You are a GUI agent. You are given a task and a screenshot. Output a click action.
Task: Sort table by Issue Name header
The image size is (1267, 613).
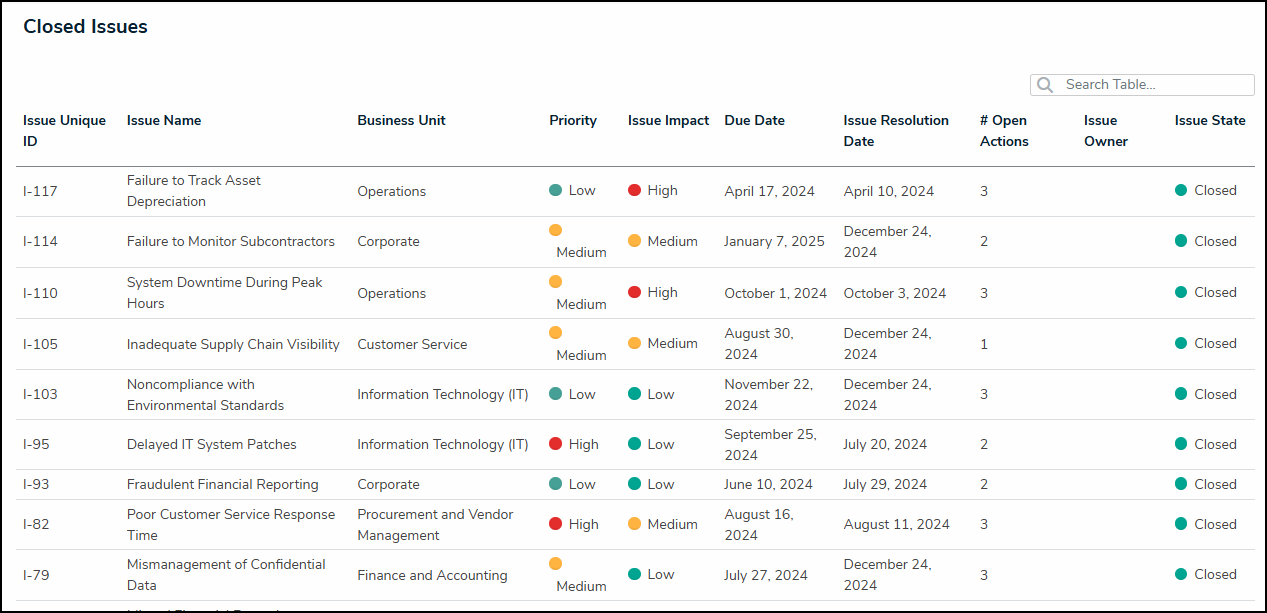click(x=164, y=121)
